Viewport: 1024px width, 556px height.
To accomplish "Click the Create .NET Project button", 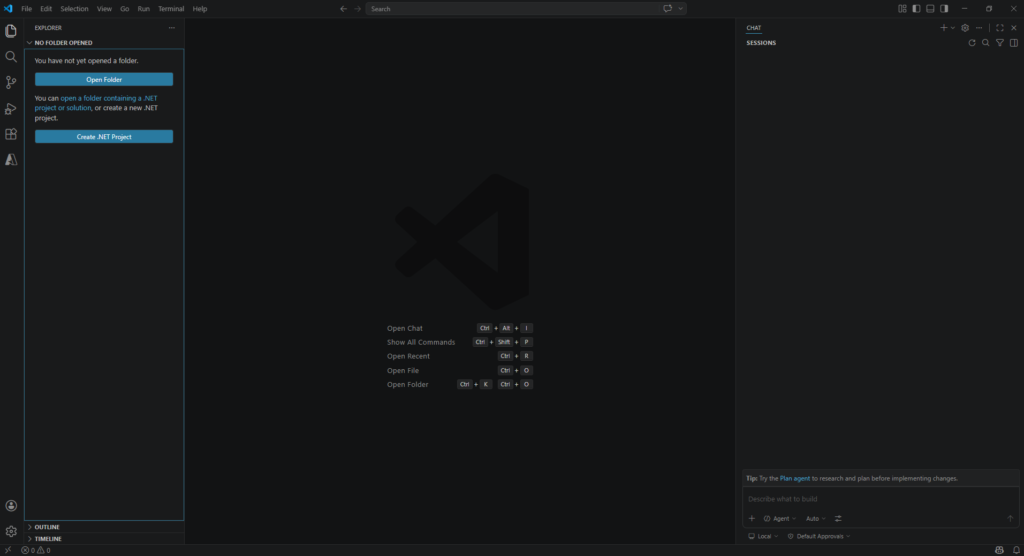I will [104, 137].
